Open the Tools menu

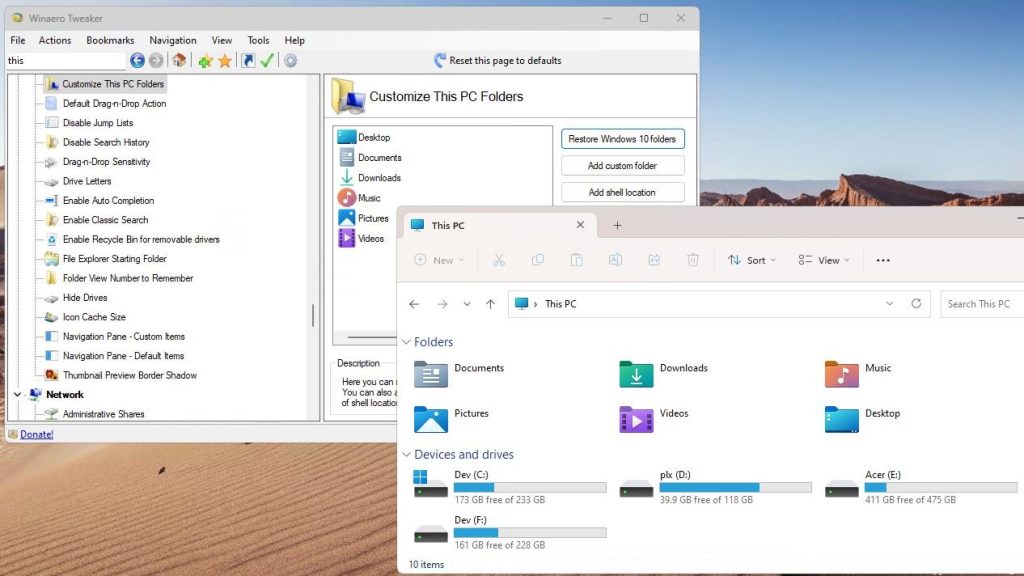[258, 40]
